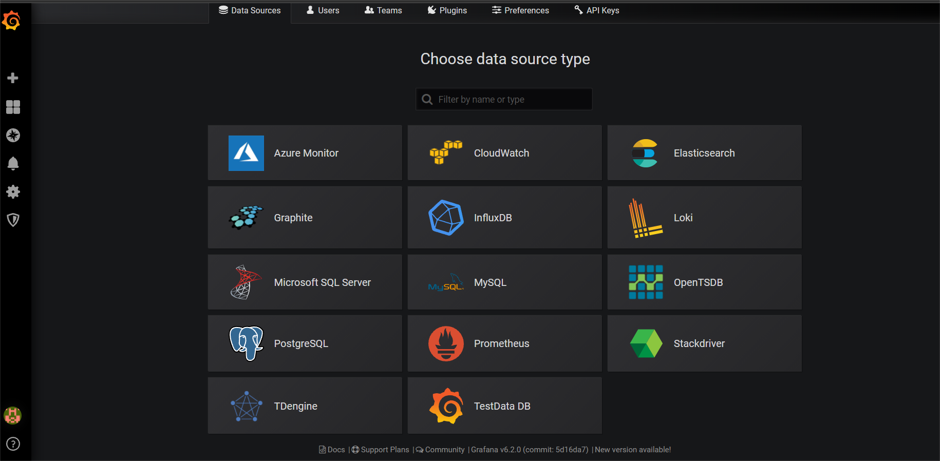Screen dimensions: 940x461
Task: Open the Dashboards grid icon
Action: point(13,107)
